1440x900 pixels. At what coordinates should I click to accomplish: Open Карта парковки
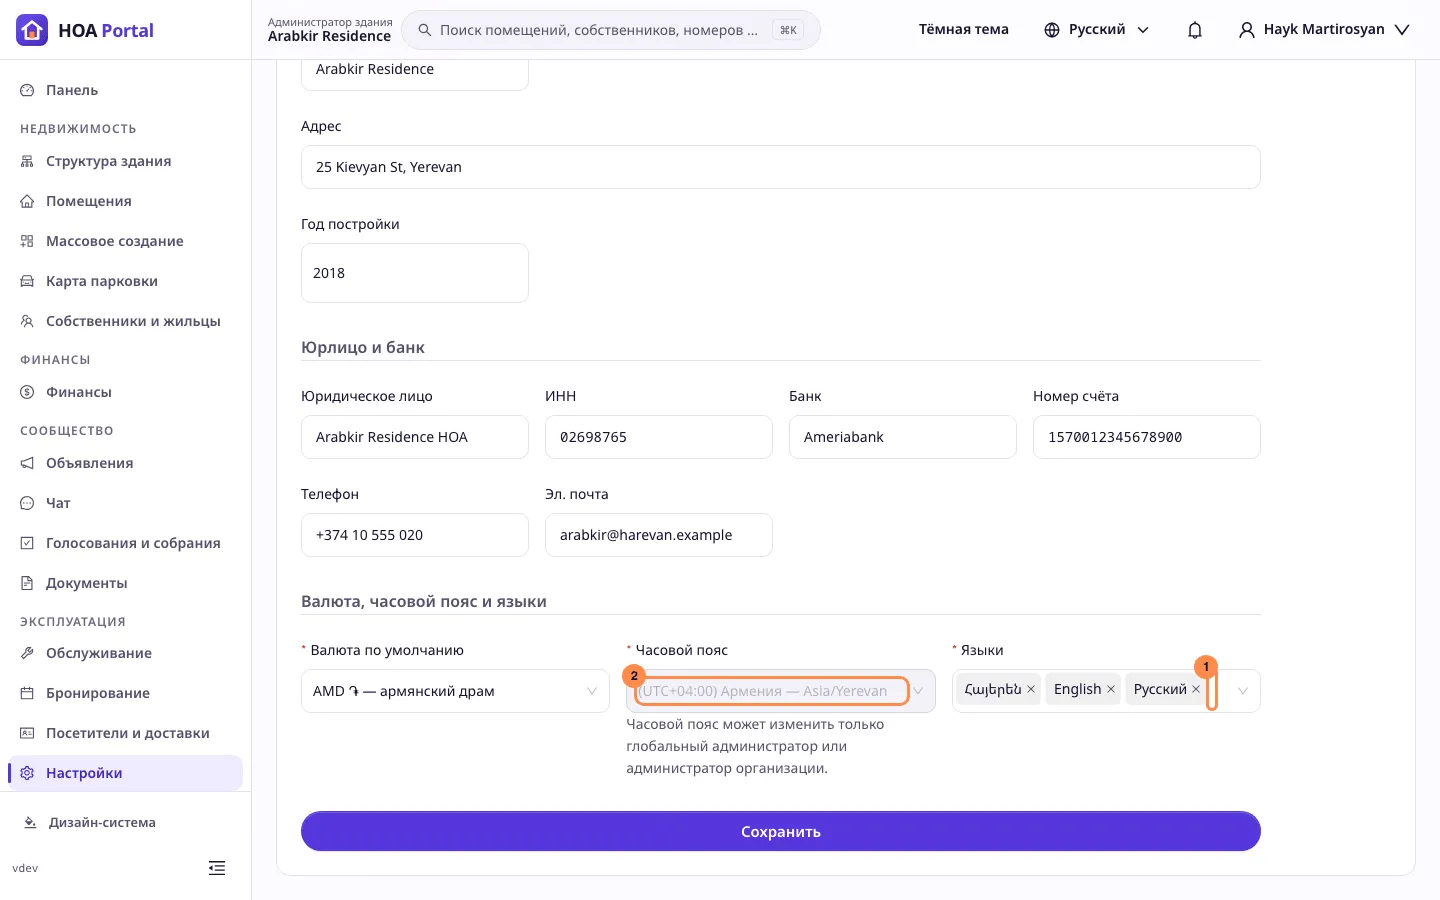125,281
